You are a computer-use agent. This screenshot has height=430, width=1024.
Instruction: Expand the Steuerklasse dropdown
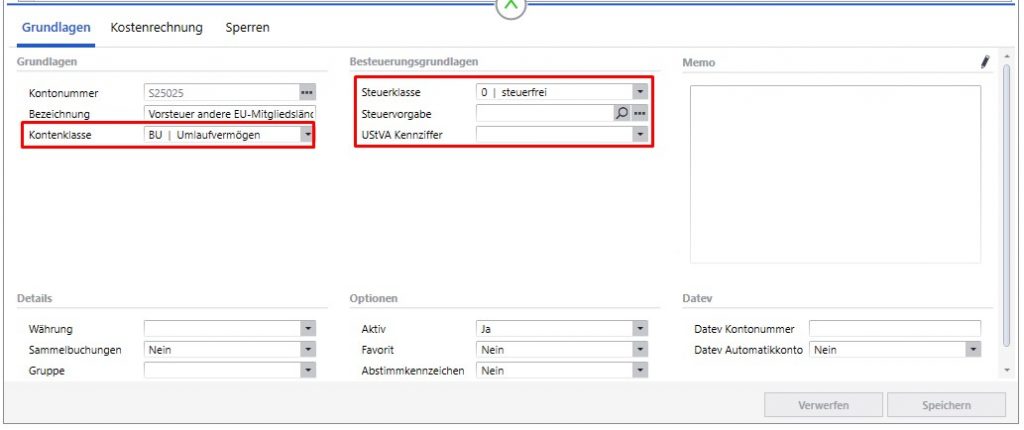tap(640, 93)
